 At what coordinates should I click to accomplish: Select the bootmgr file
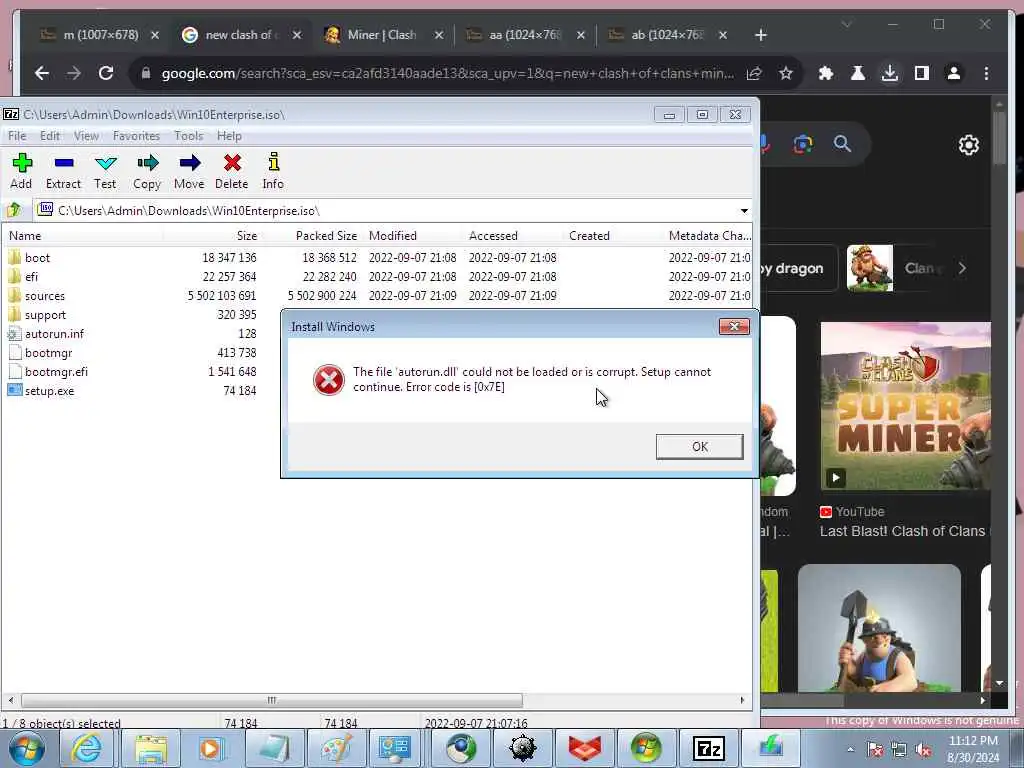click(48, 353)
